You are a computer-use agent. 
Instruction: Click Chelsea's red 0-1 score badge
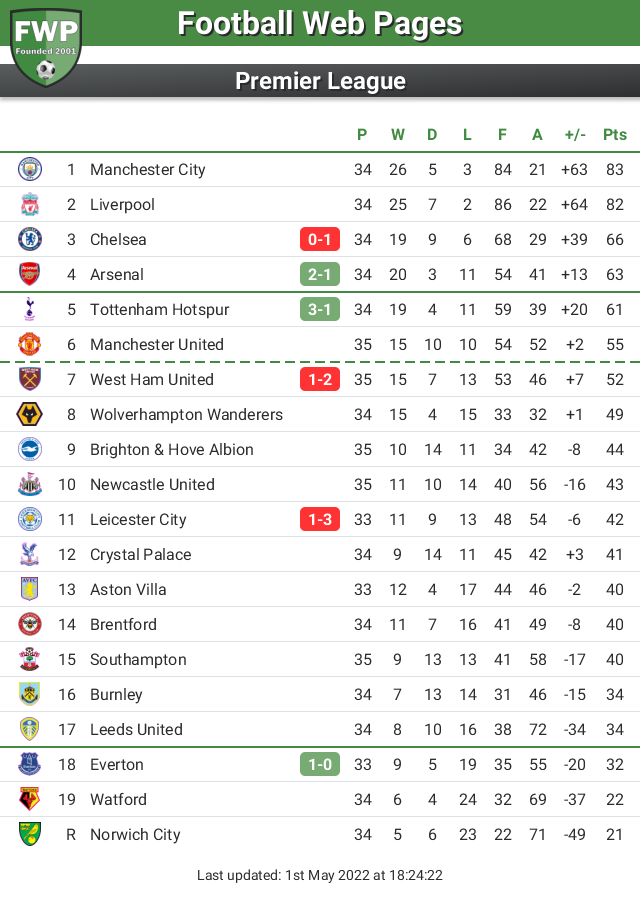click(320, 240)
